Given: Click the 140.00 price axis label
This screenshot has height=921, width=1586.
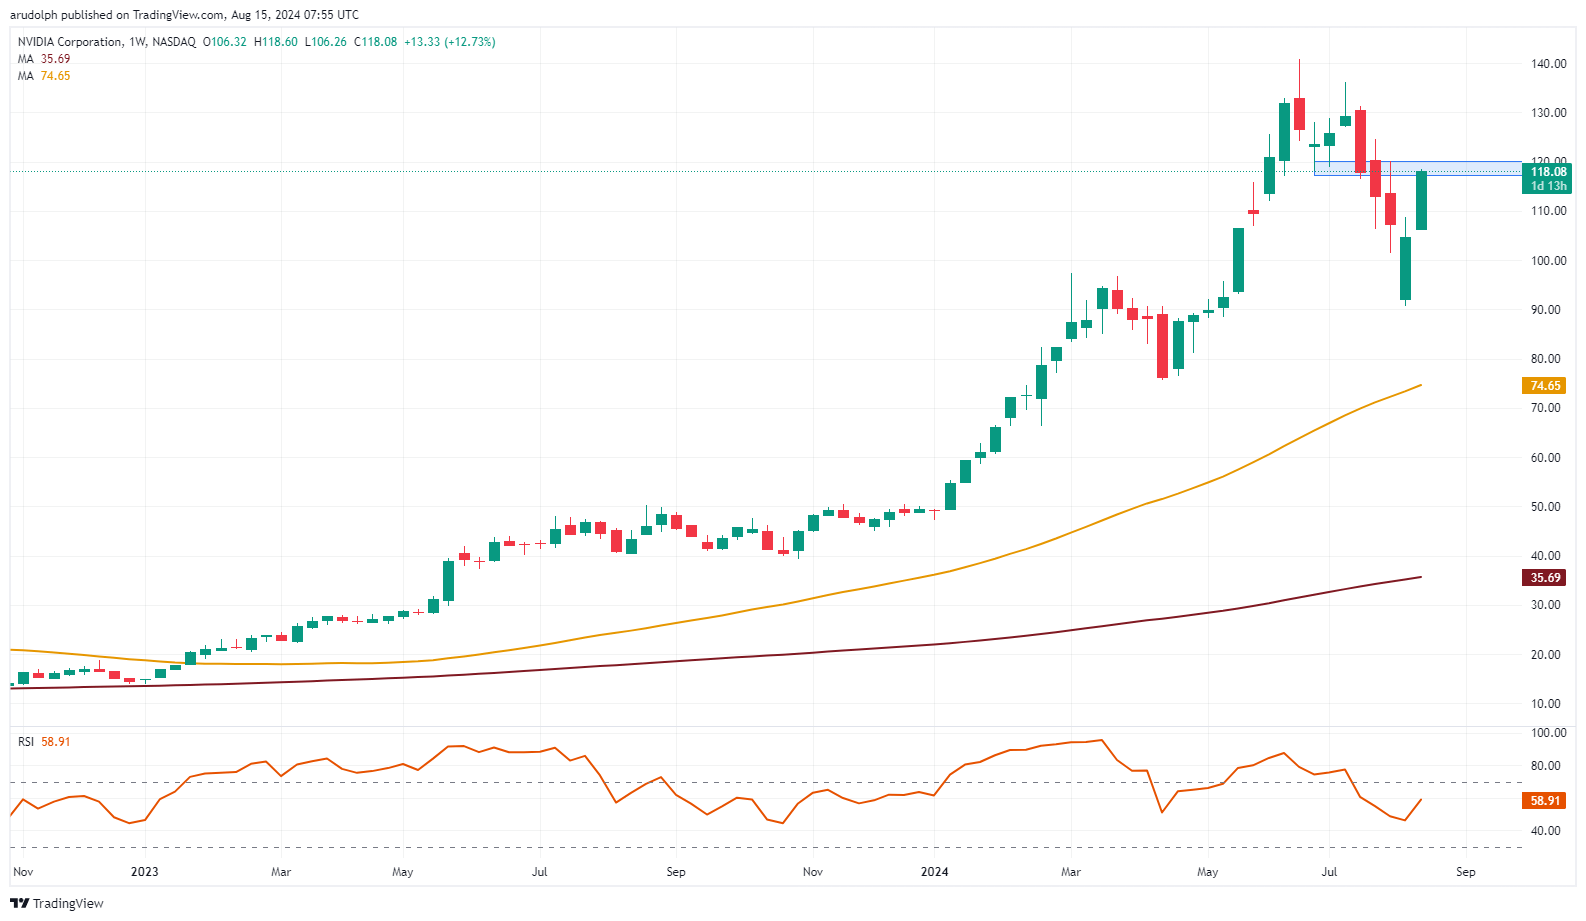Looking at the screenshot, I should tap(1548, 64).
